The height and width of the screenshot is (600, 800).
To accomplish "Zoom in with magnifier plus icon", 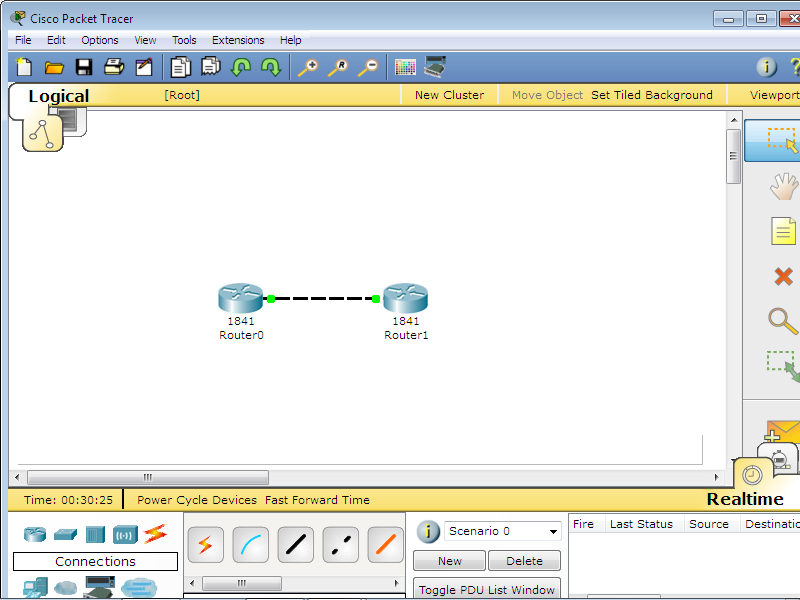I will click(x=308, y=67).
